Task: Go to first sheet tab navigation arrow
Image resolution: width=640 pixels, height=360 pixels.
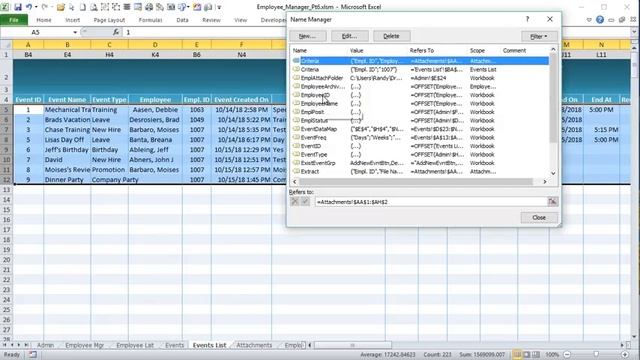Action: point(4,345)
